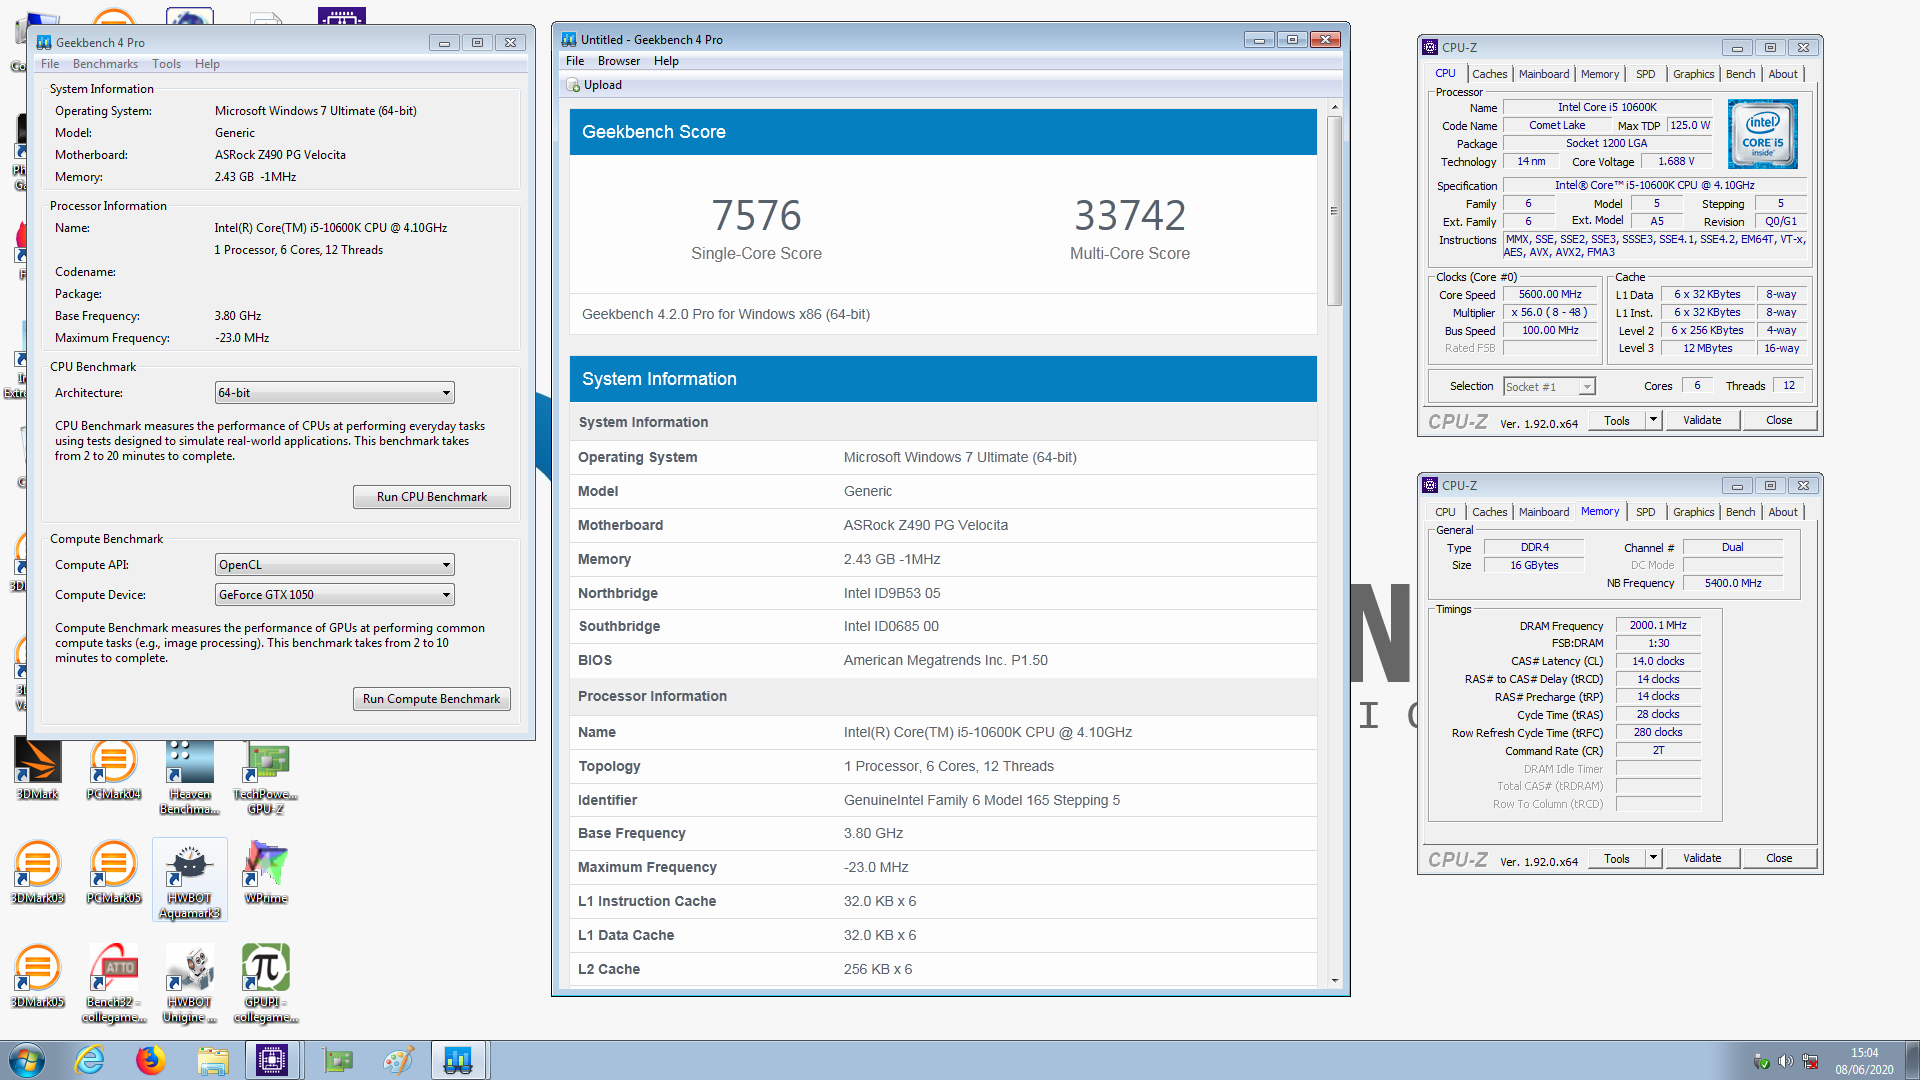Screen dimensions: 1920x1080
Task: Click Close in upper CPU-Z window
Action: pos(1779,421)
